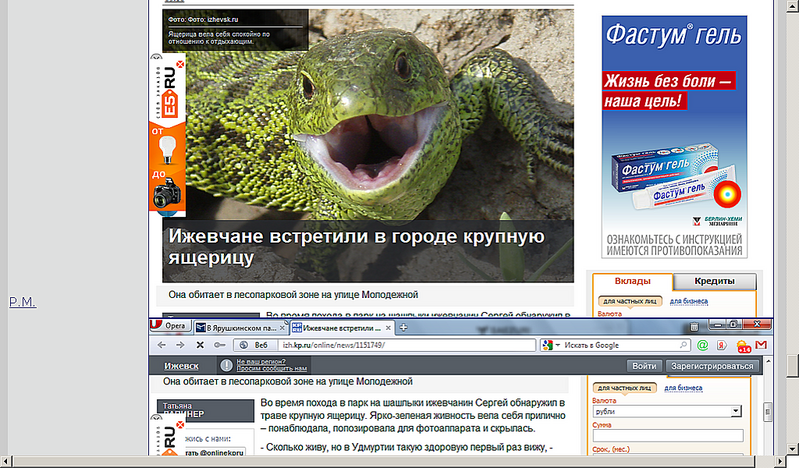Select the 'Ижевчане встретили...' browser tab
Screen dimensions: 799x468
pos(342,328)
